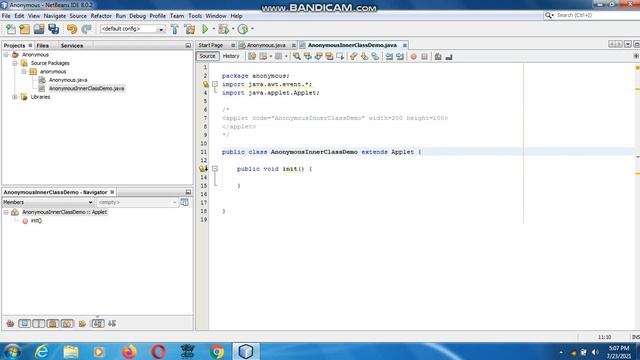Viewport: 640px width, 360px height.
Task: Click Shift Line Left editor icon
Action: point(389,56)
